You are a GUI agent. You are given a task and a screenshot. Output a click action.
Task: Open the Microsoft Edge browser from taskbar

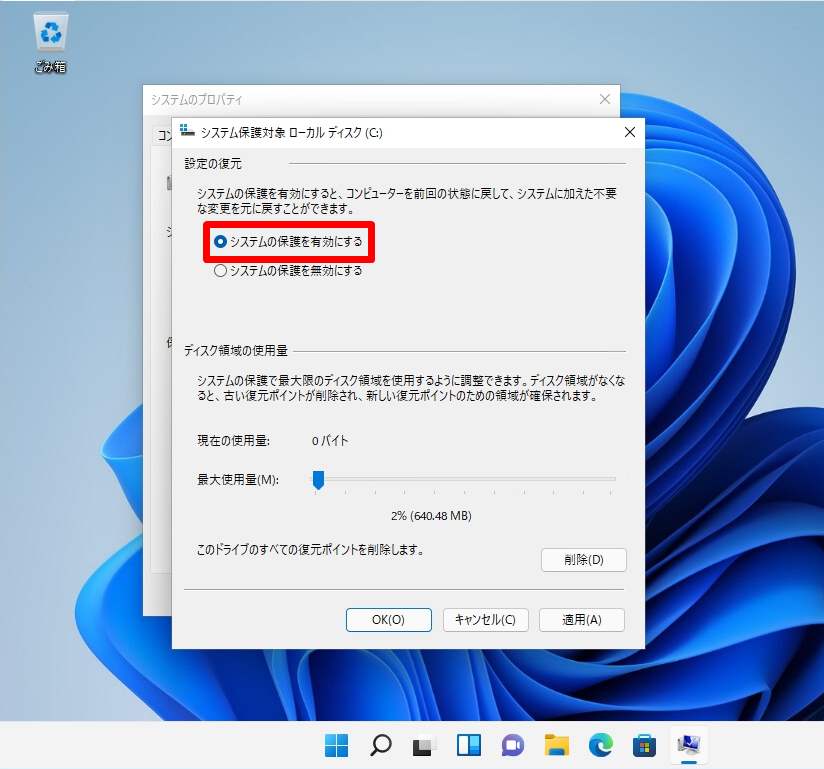600,746
